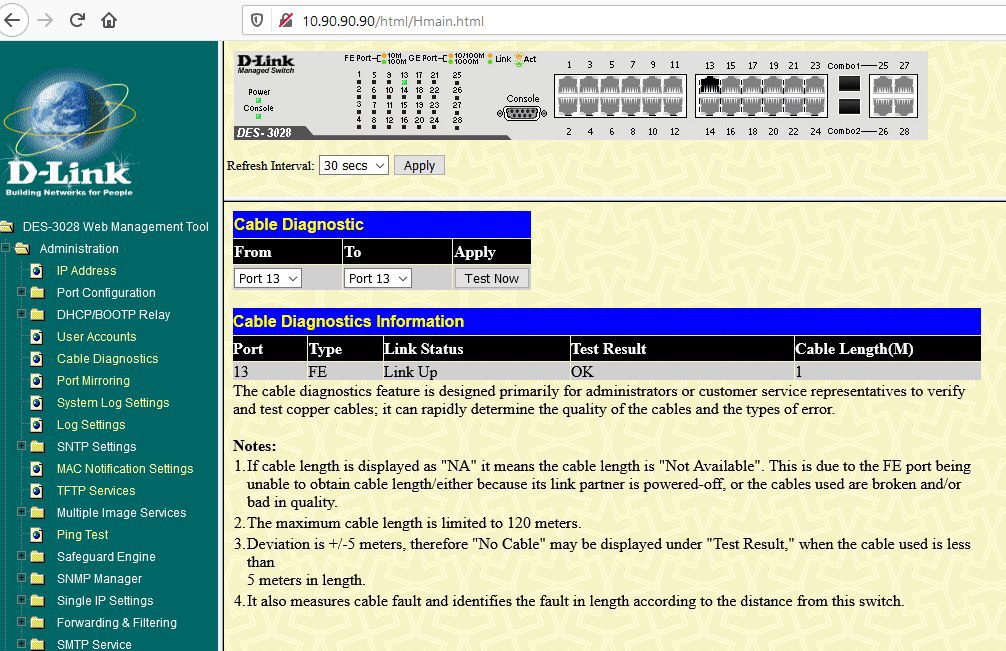Click the TFTP Services page icon
This screenshot has width=1006, height=651.
(37, 491)
